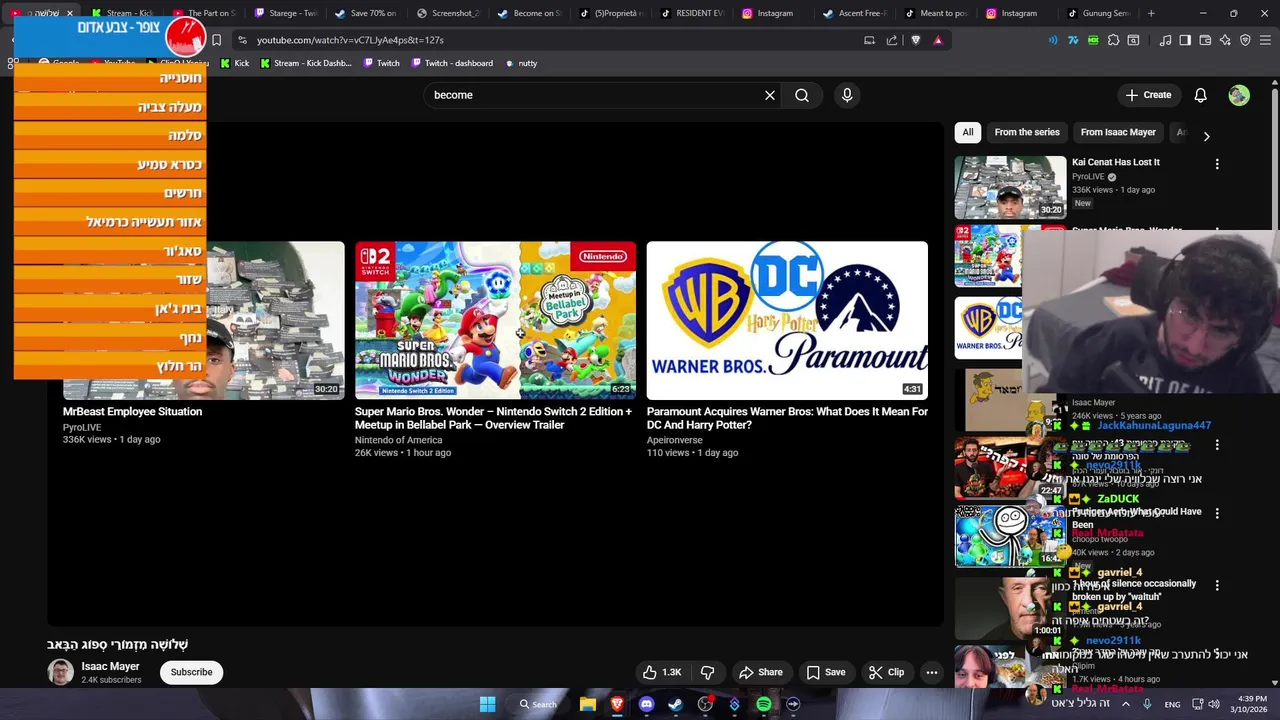This screenshot has width=1280, height=720.
Task: Open the Kick bookmark
Action: click(x=234, y=63)
